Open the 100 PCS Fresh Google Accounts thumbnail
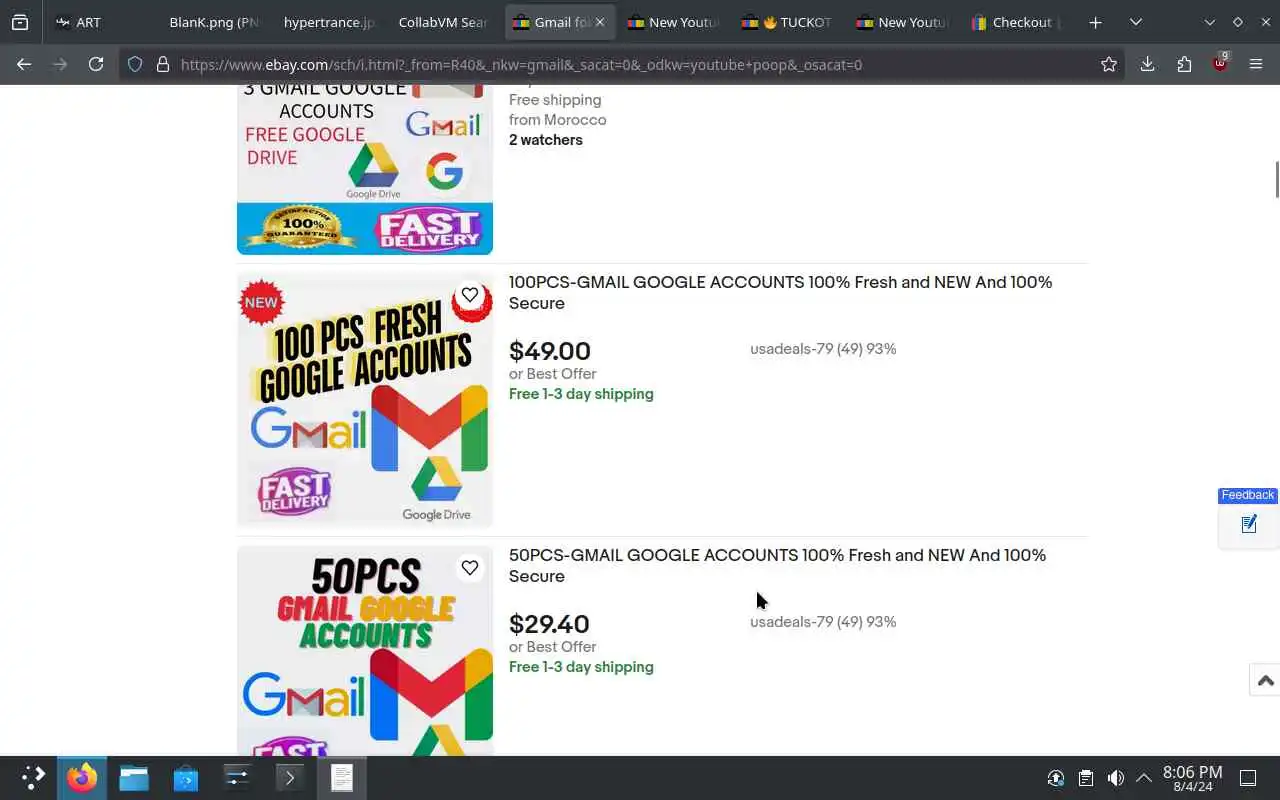 (x=365, y=400)
